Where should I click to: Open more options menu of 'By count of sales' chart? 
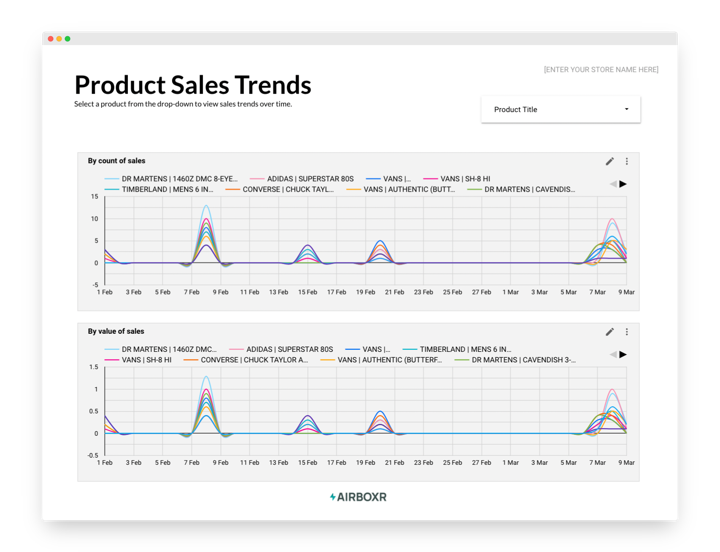click(627, 161)
